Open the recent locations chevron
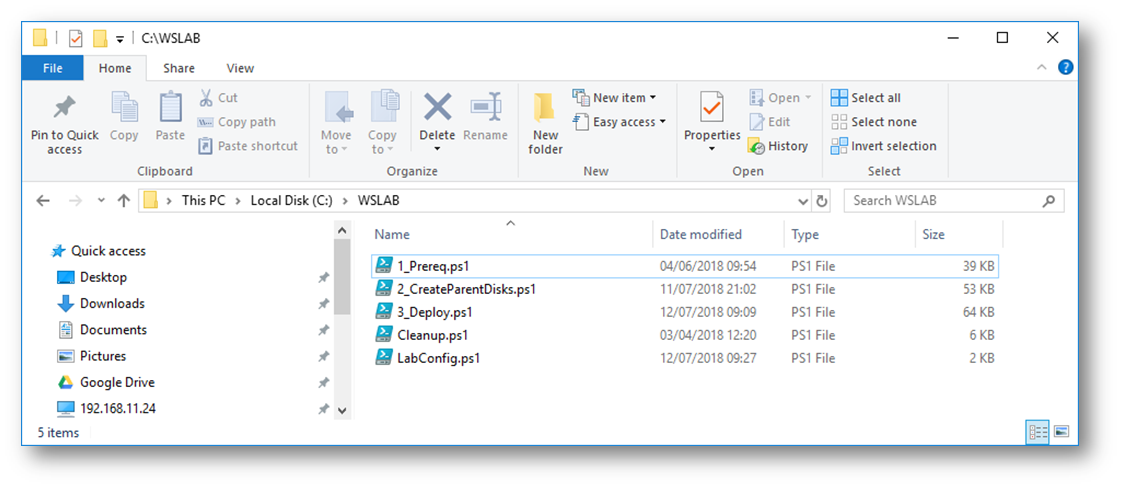The image size is (1121, 488). click(x=101, y=201)
